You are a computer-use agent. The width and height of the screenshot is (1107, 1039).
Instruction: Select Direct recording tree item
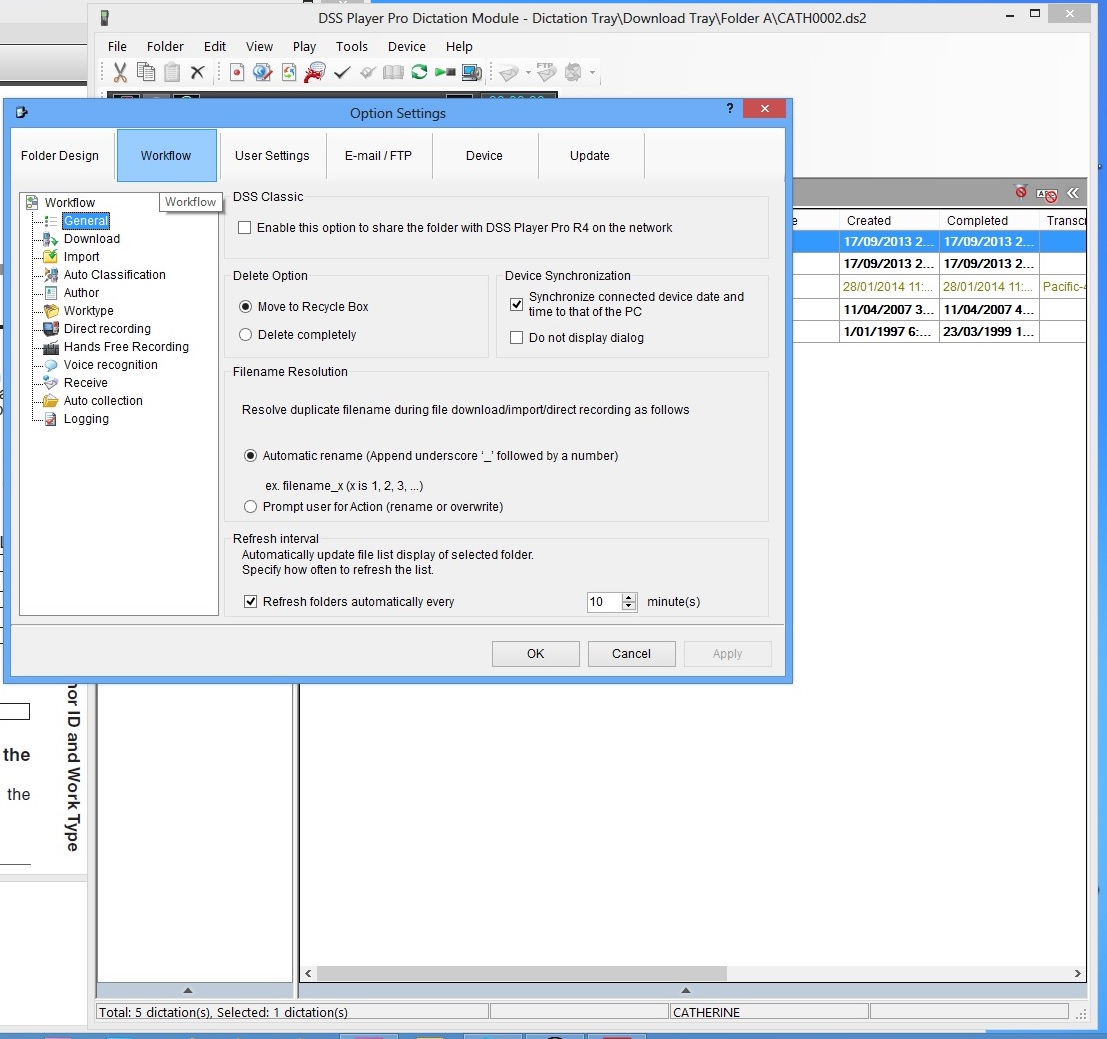[107, 329]
